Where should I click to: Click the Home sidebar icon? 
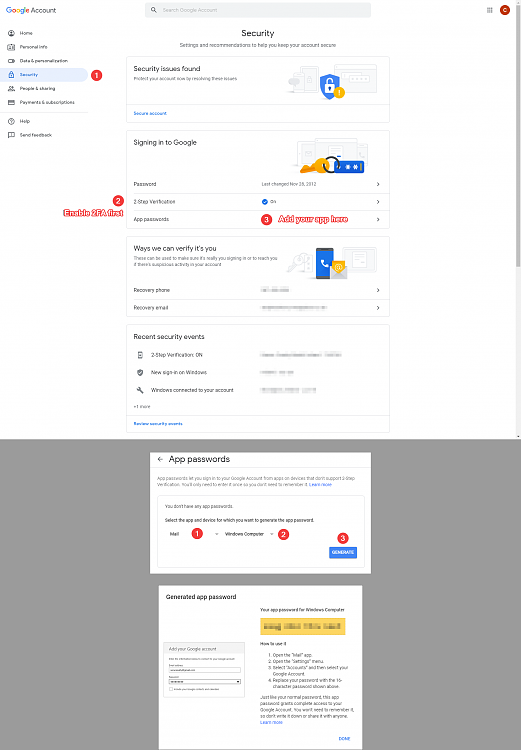[11, 33]
